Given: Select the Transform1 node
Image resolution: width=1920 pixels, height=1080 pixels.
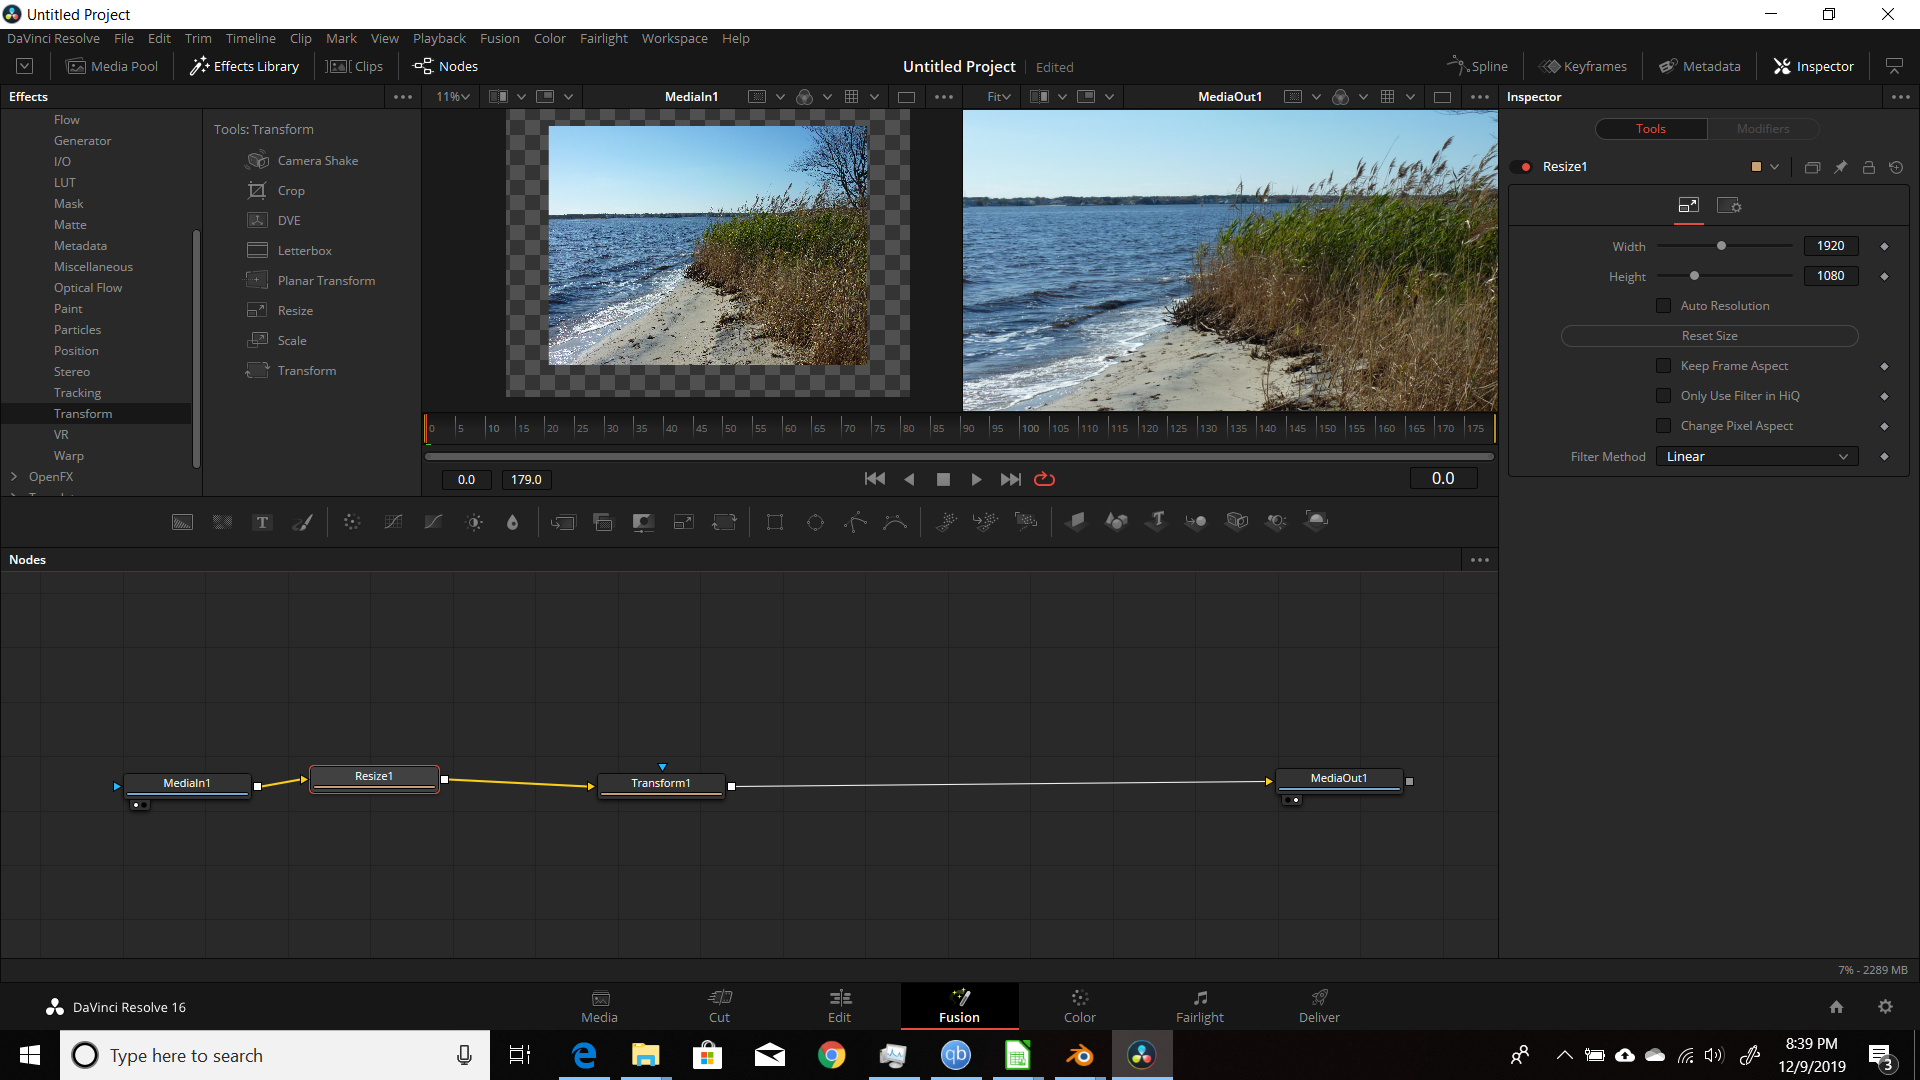Looking at the screenshot, I should (x=661, y=784).
